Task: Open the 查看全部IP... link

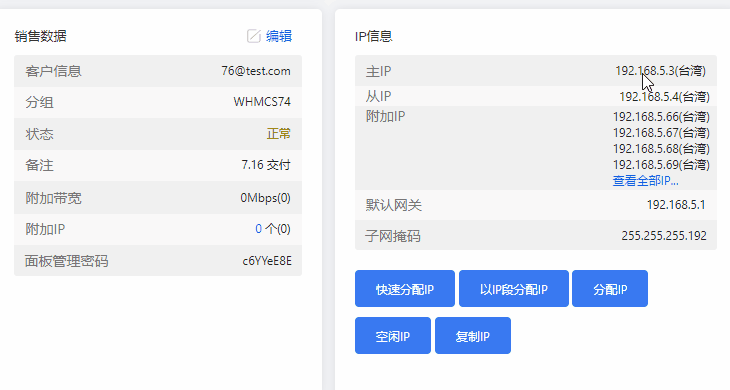Action: [x=645, y=181]
